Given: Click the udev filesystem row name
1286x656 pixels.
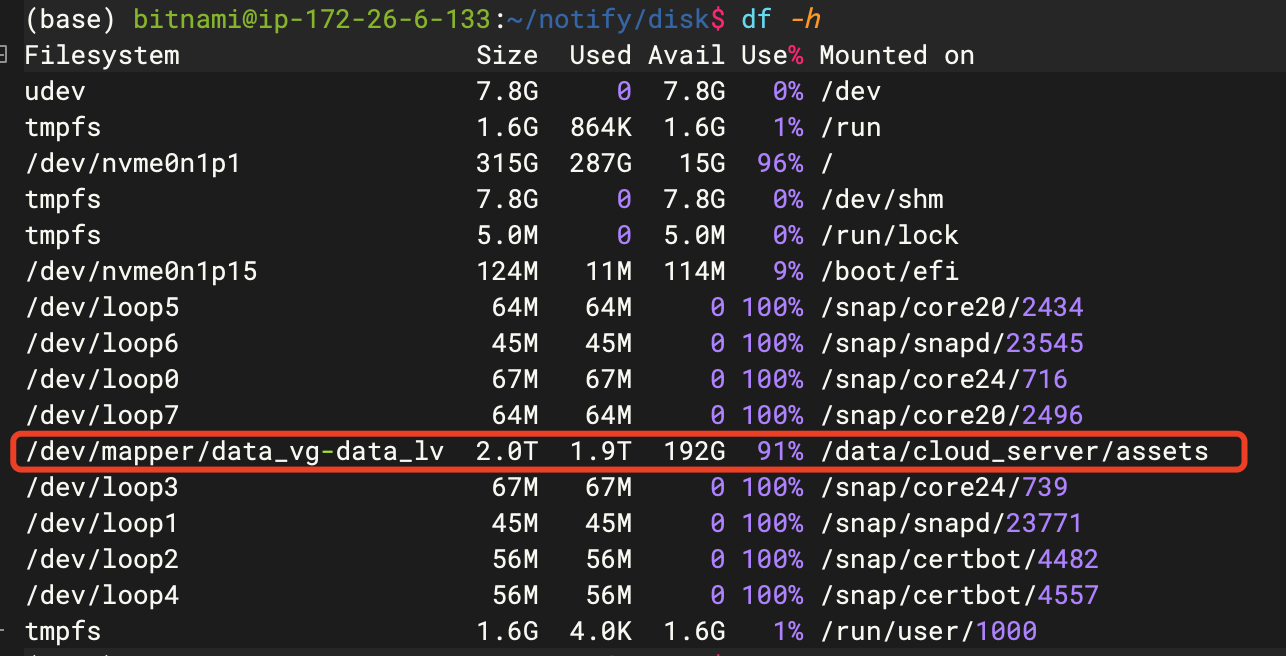Looking at the screenshot, I should pos(55,91).
